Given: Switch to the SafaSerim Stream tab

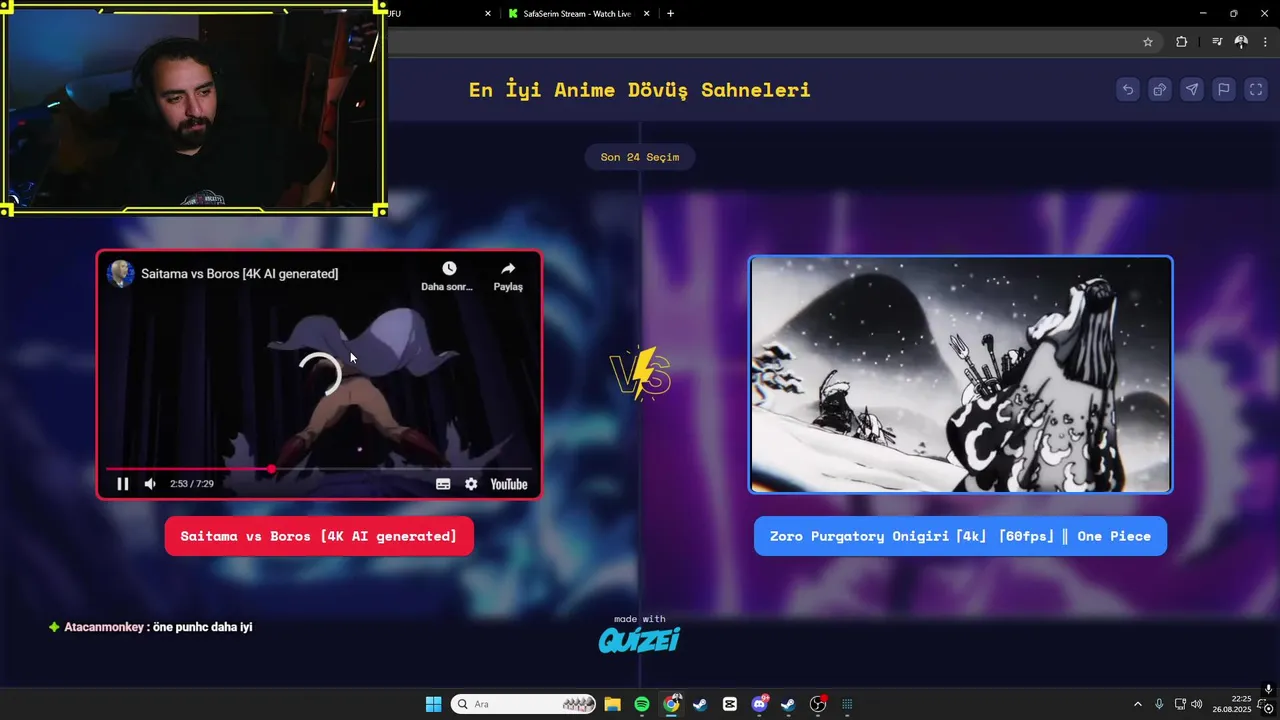Looking at the screenshot, I should point(576,14).
